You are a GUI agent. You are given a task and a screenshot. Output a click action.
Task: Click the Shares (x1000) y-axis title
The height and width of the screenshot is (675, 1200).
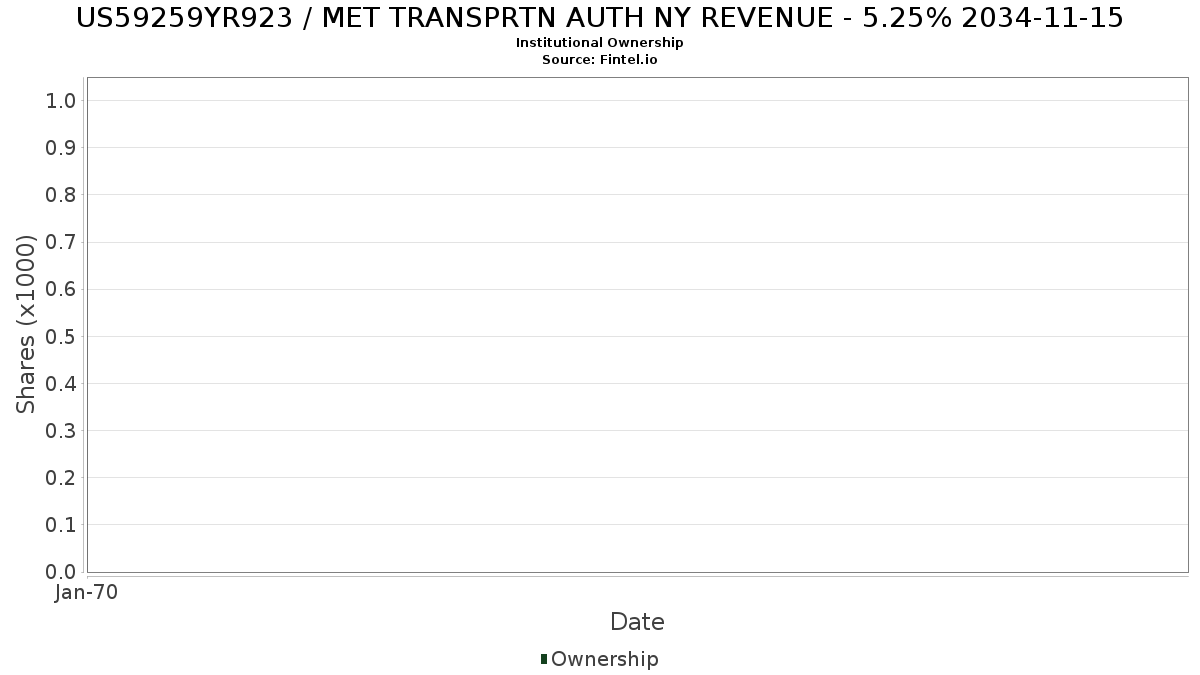(x=26, y=324)
